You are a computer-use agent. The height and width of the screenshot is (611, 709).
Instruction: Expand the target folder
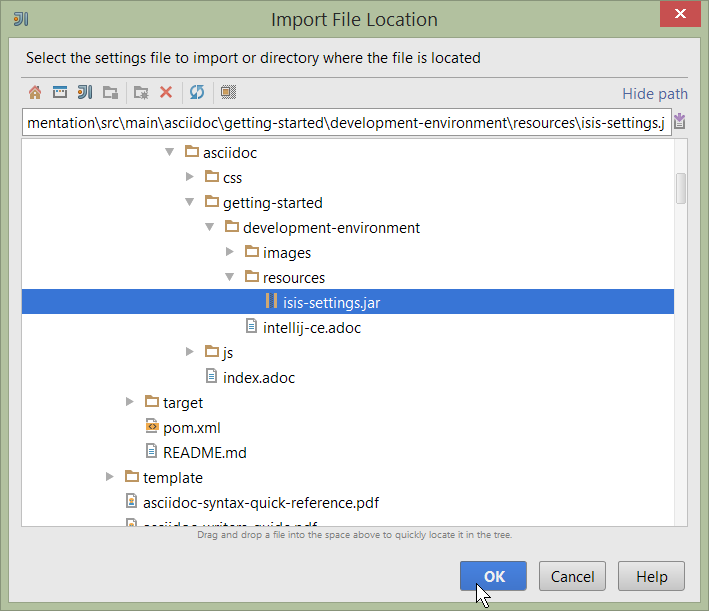click(x=130, y=402)
